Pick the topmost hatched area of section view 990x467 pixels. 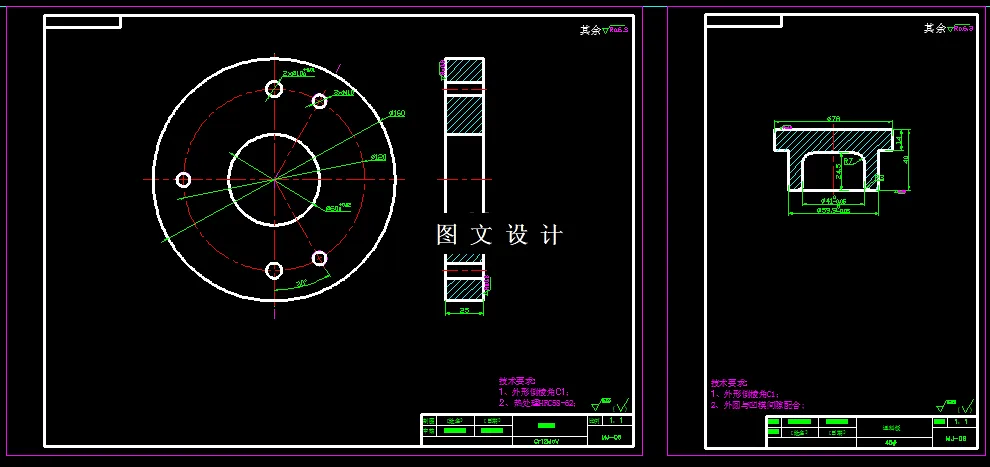pyautogui.click(x=464, y=70)
